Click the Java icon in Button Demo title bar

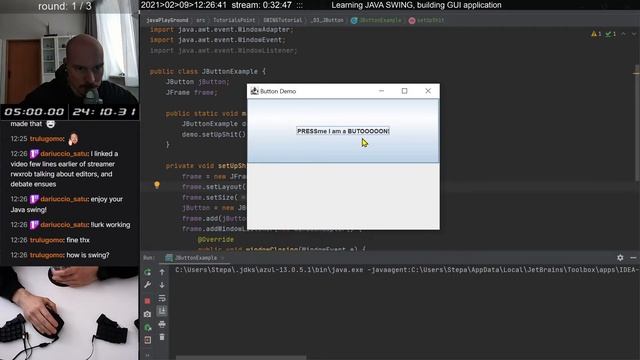(x=254, y=91)
